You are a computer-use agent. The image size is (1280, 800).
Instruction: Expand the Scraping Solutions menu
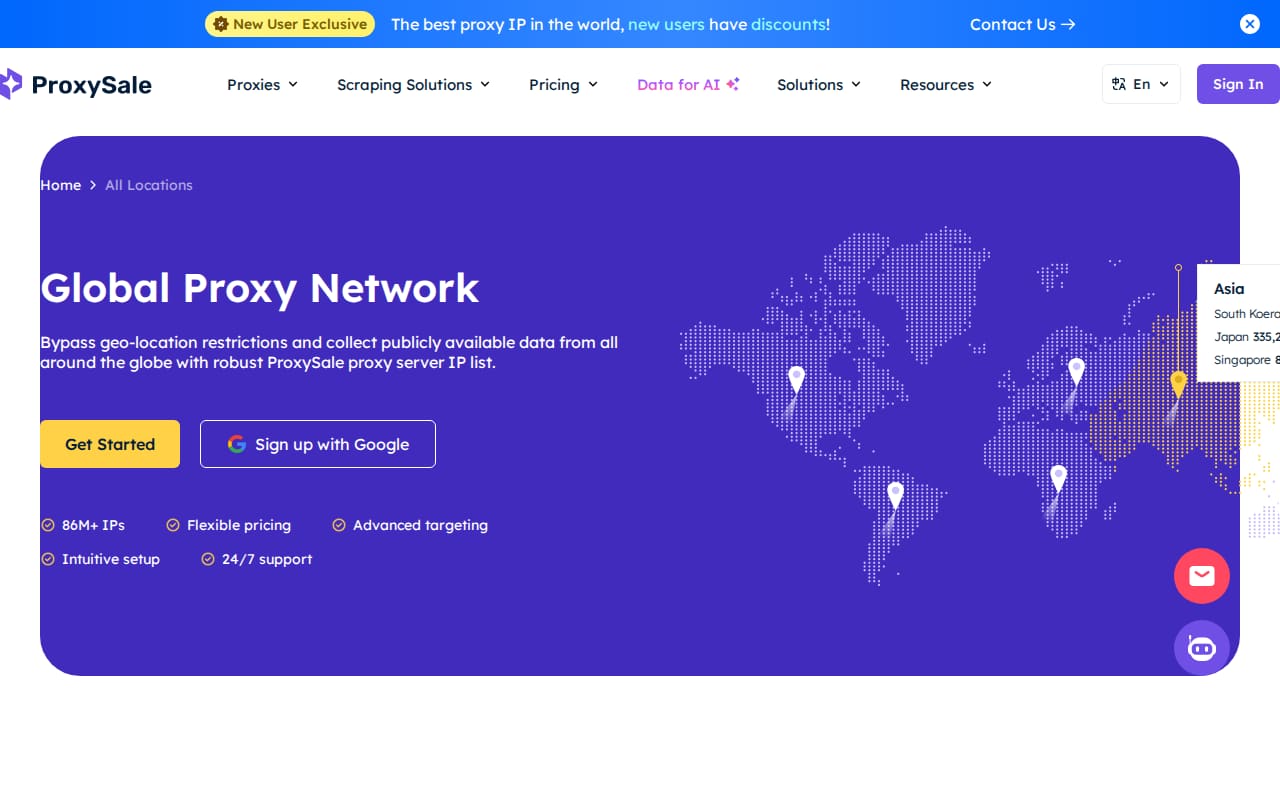413,85
